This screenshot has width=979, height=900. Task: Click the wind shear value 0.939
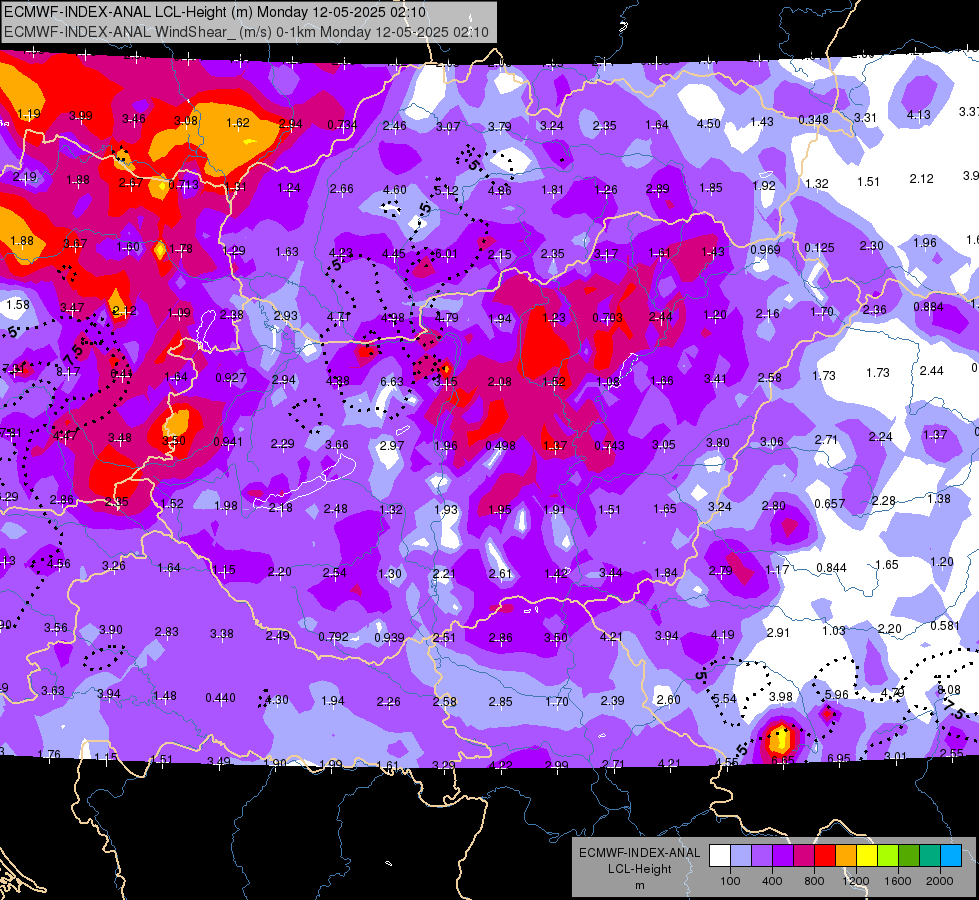pos(389,637)
